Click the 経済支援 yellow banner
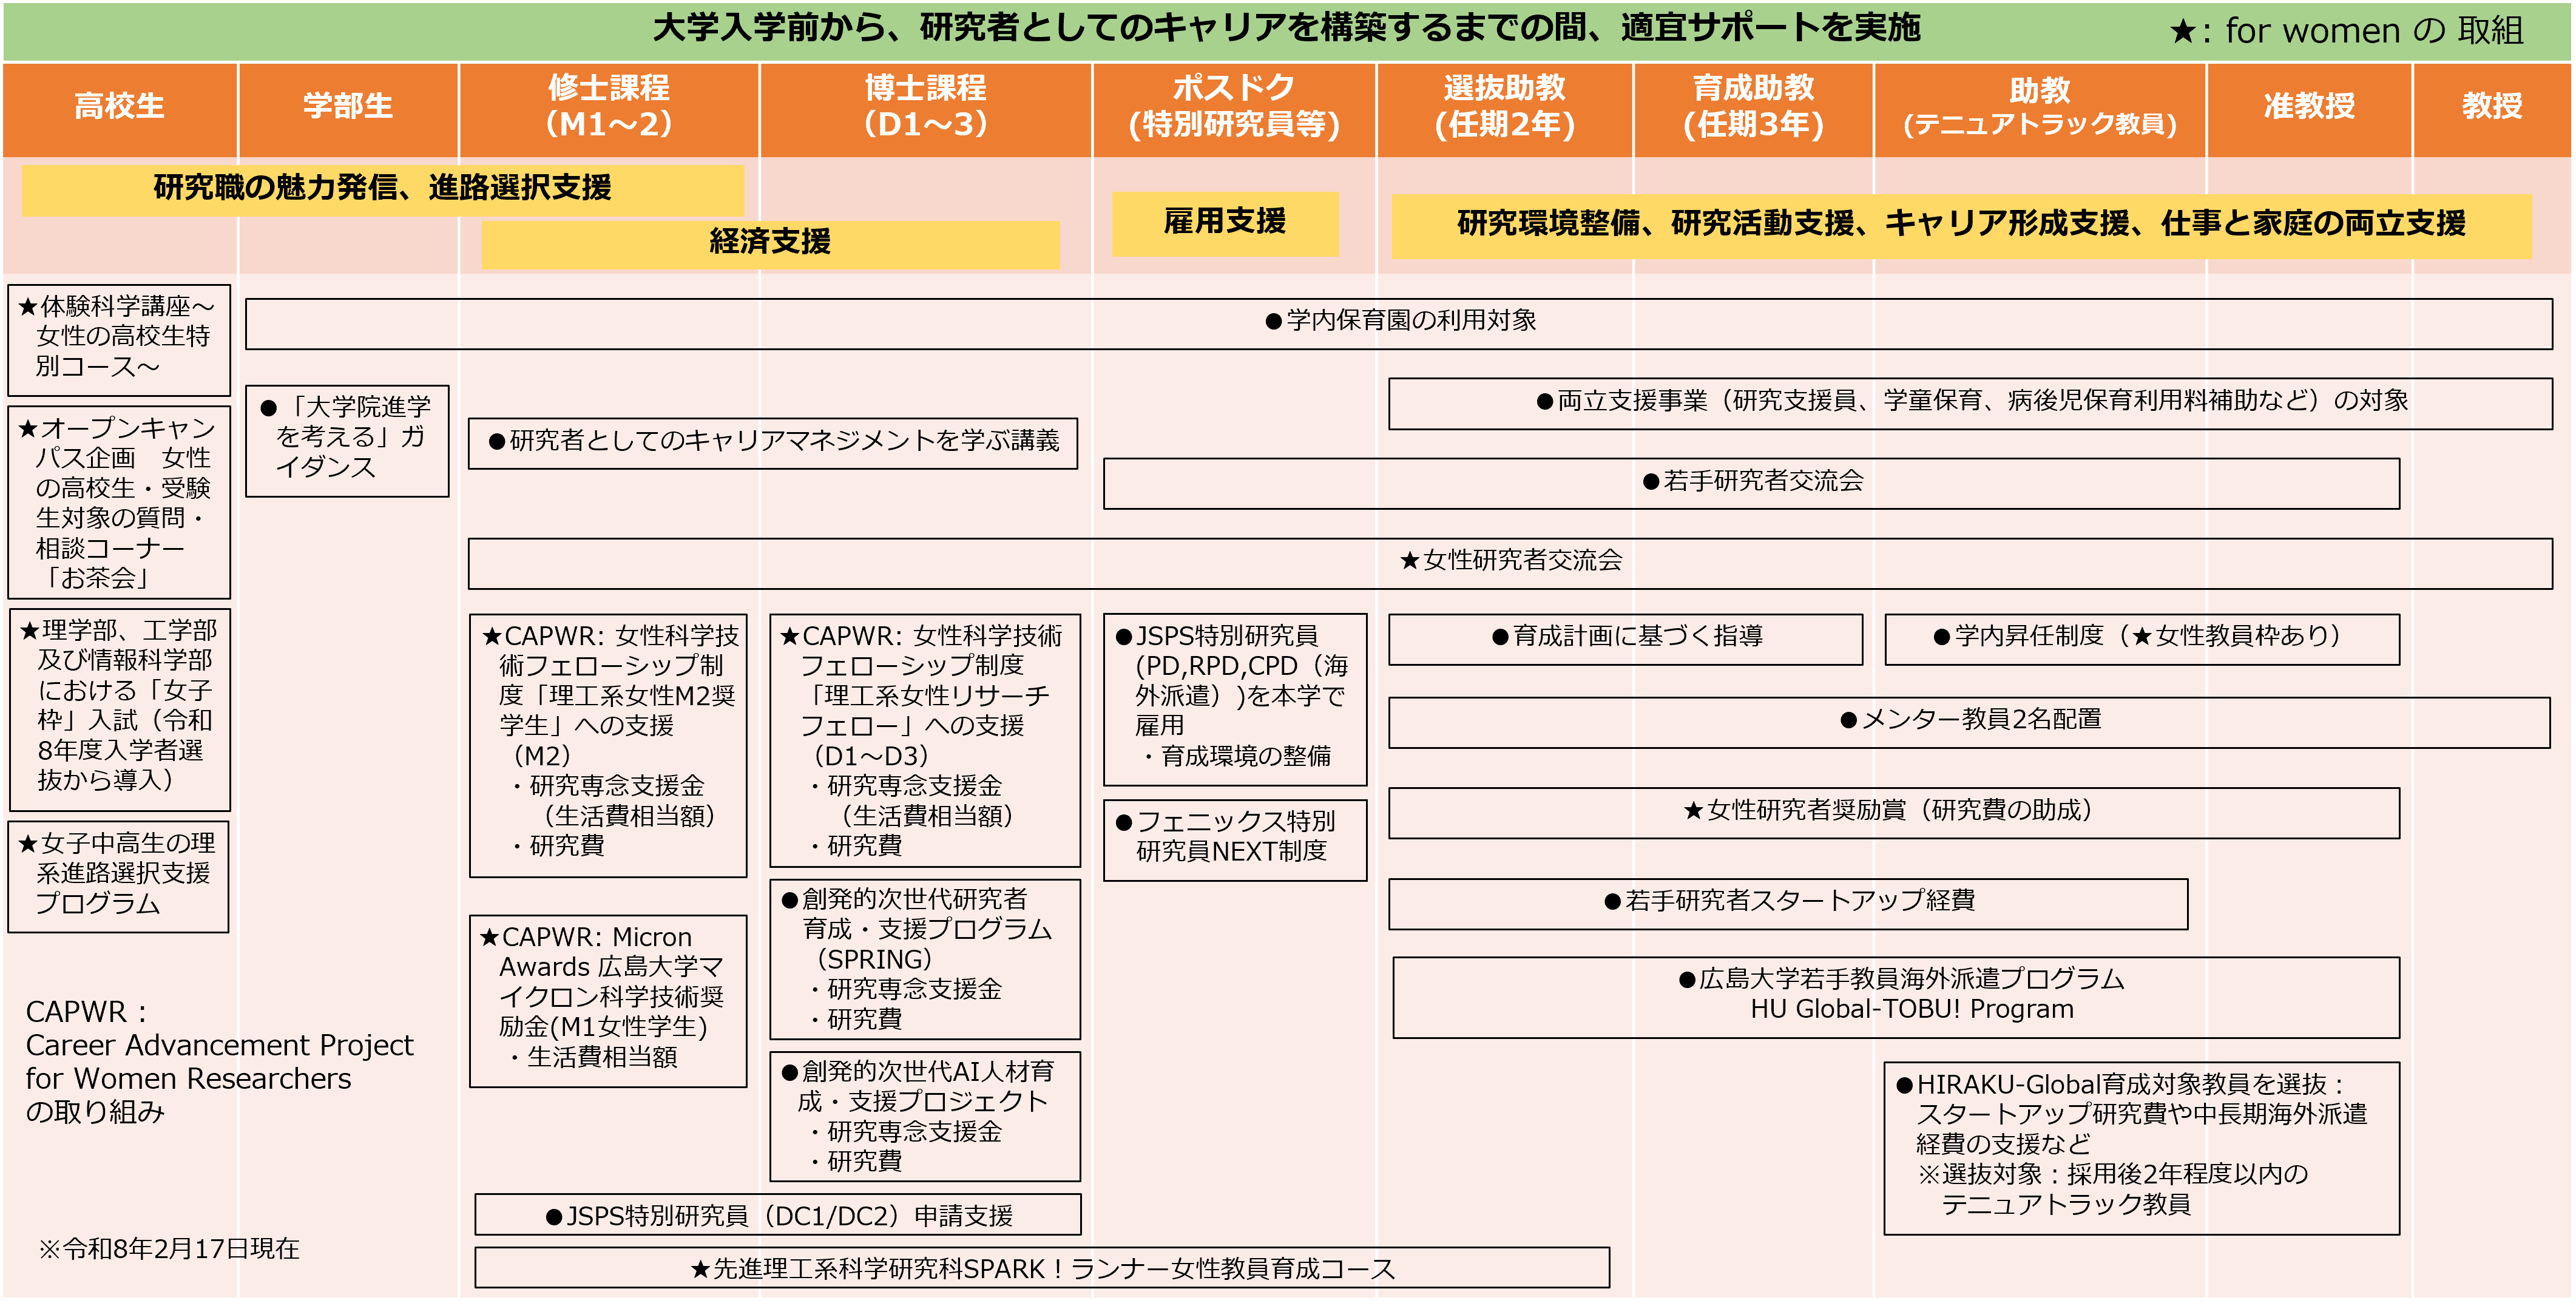 click(769, 243)
